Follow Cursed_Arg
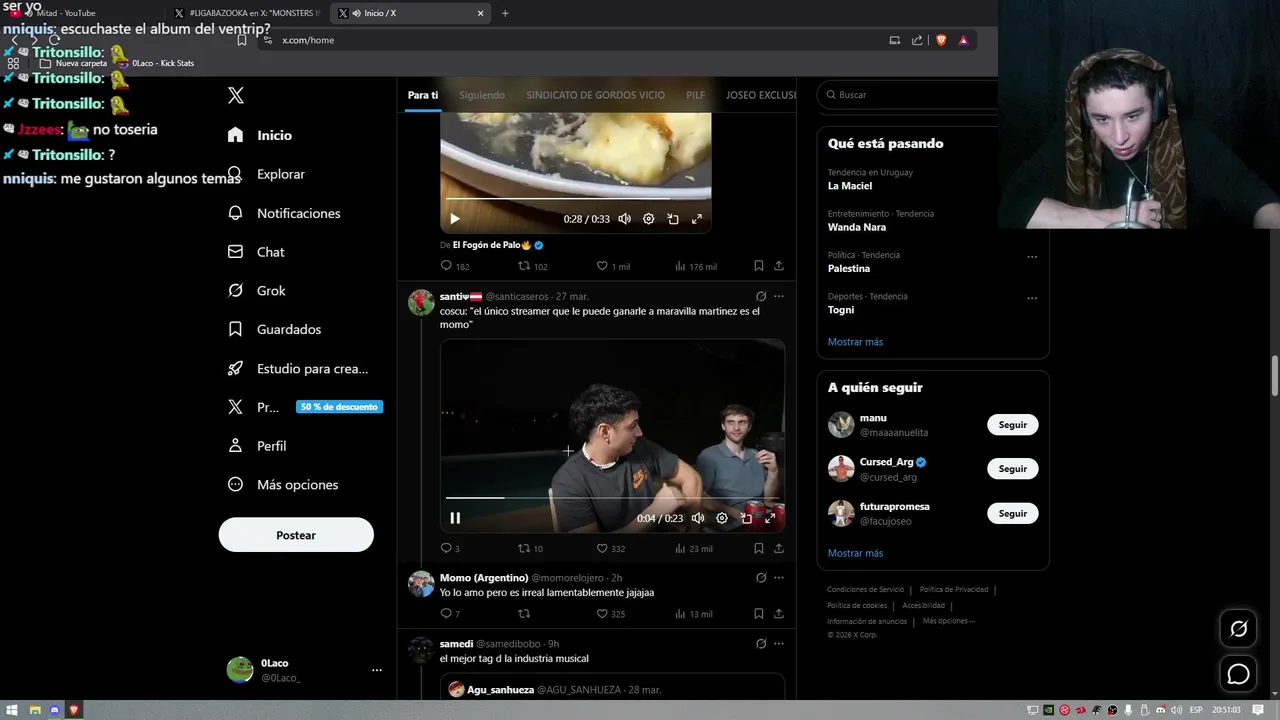 pos(1012,469)
